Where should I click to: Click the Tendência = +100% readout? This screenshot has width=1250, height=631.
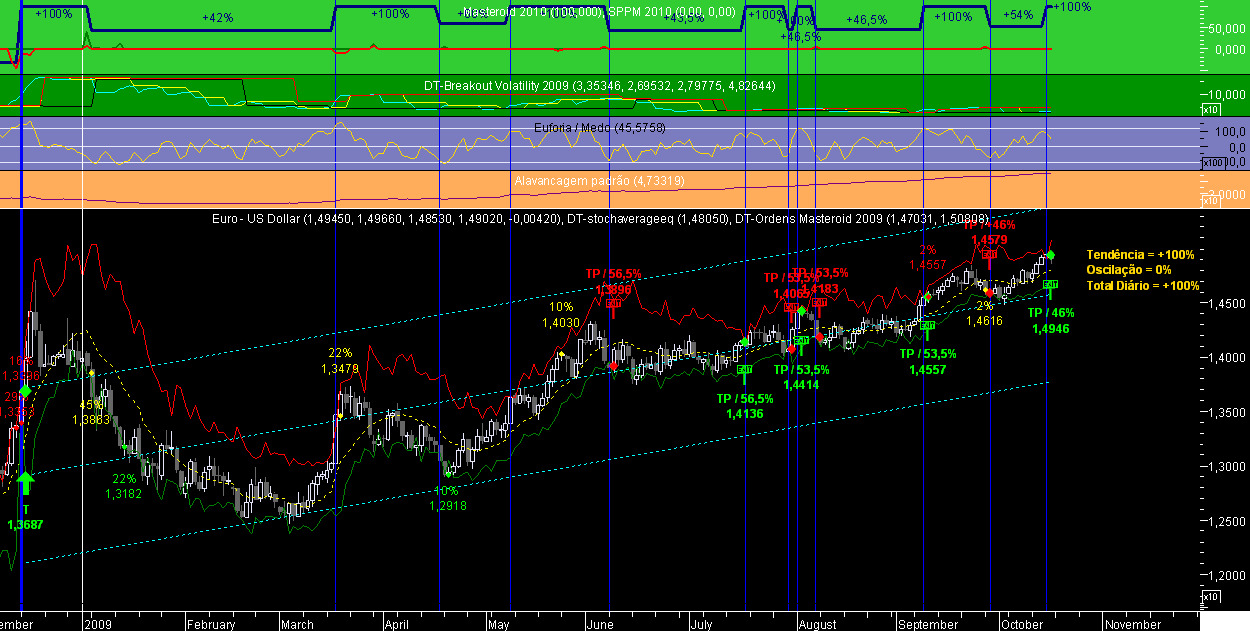coord(1140,255)
